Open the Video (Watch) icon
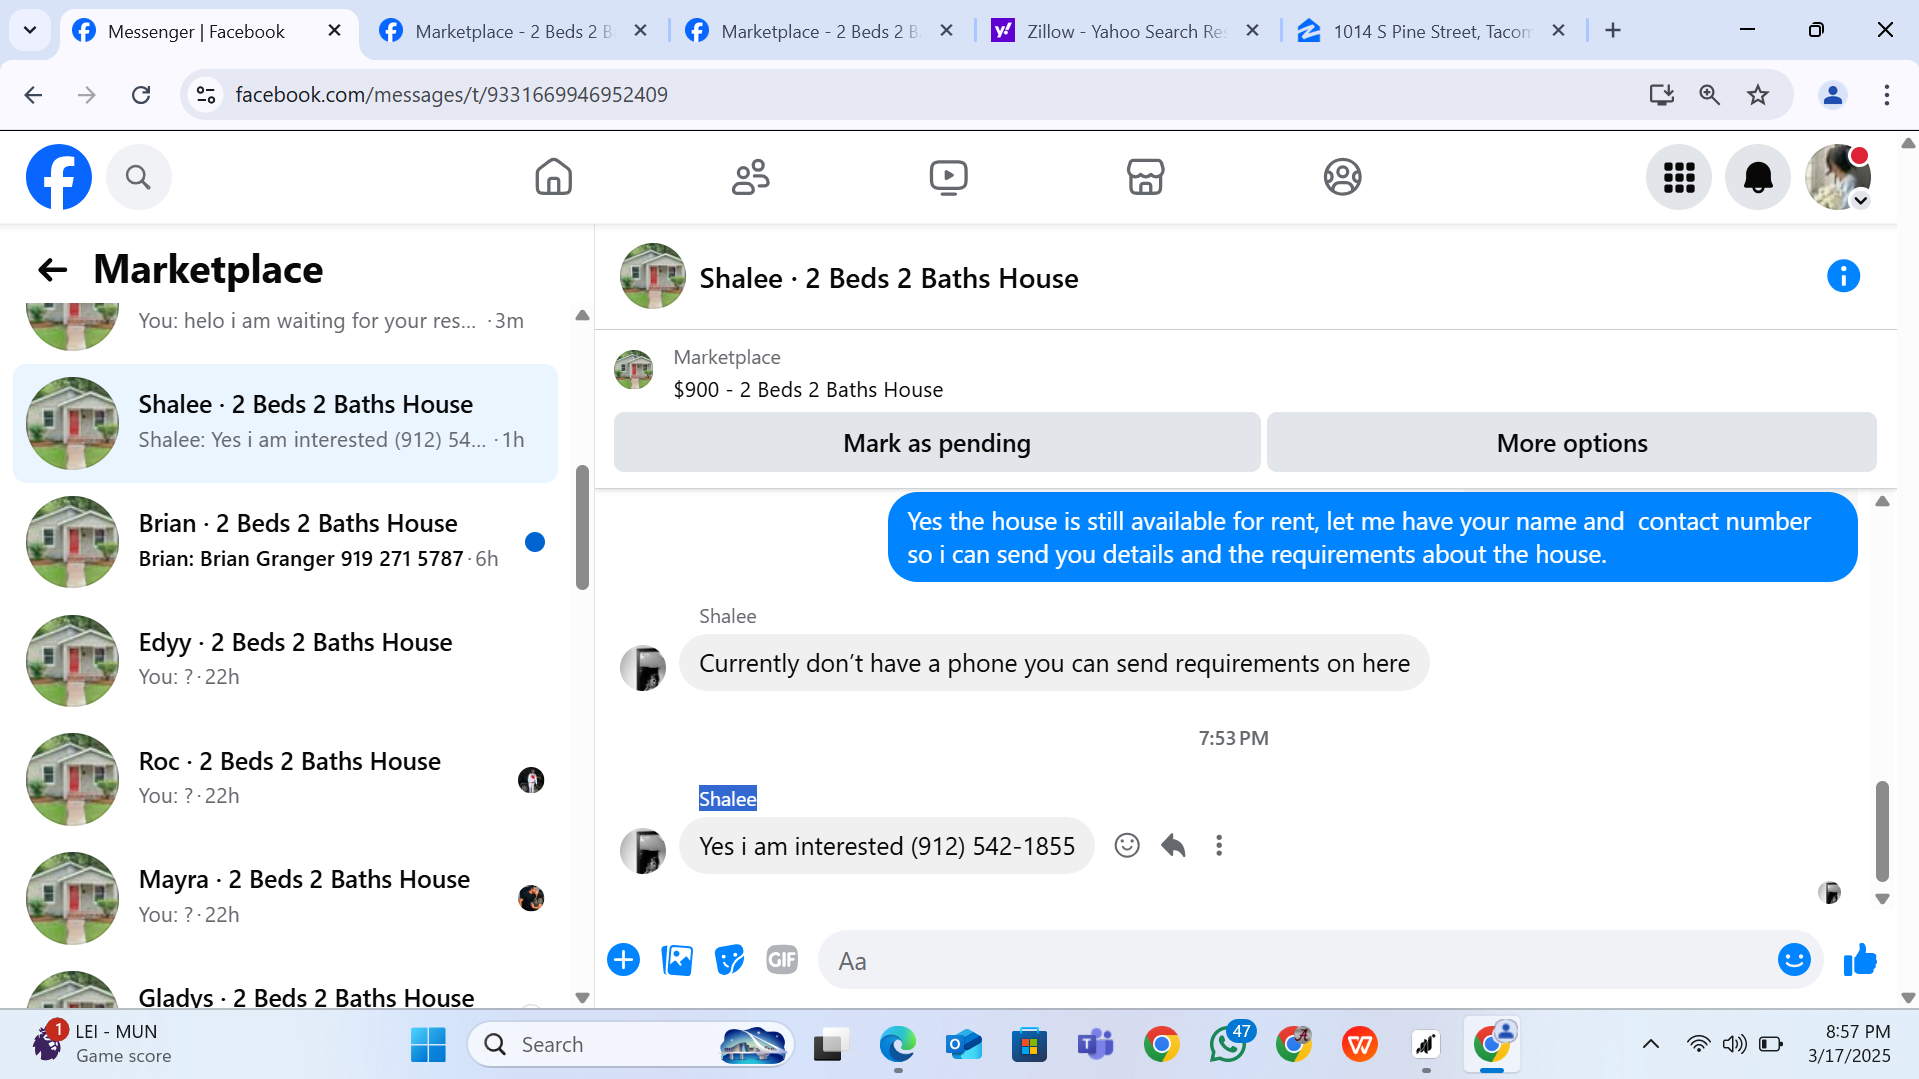 point(948,177)
